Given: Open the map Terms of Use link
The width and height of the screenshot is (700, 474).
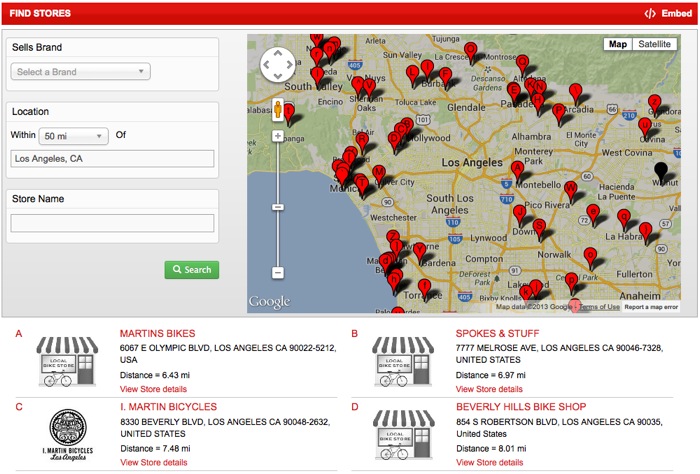Looking at the screenshot, I should coord(599,307).
